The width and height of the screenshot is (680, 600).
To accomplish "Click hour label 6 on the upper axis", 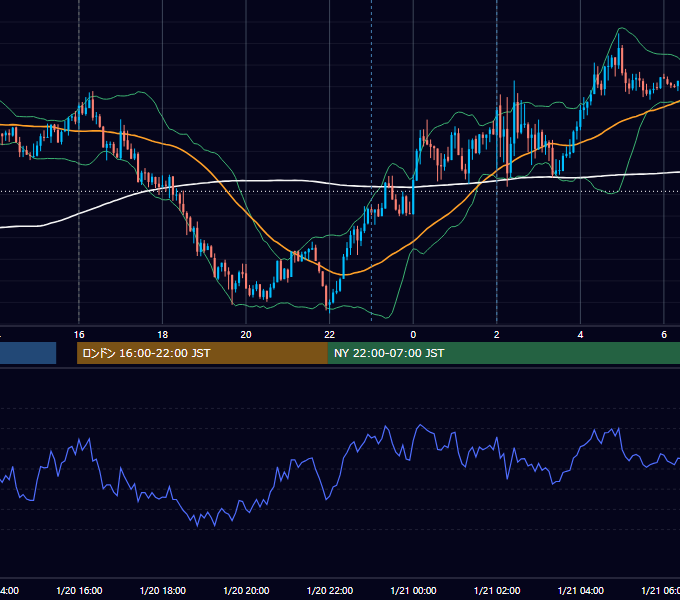I will click(664, 335).
